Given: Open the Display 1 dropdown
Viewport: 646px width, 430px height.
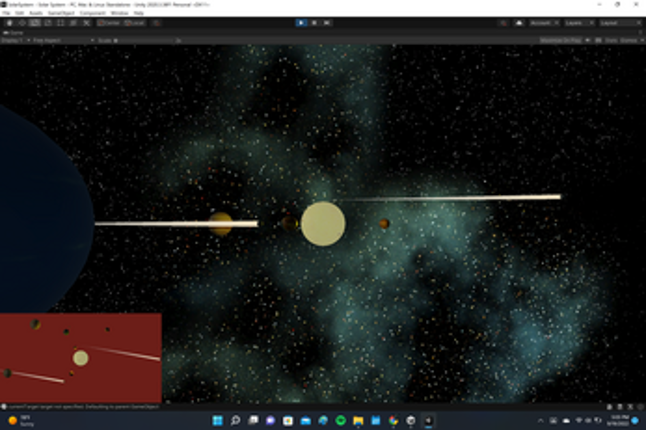Looking at the screenshot, I should (x=16, y=40).
